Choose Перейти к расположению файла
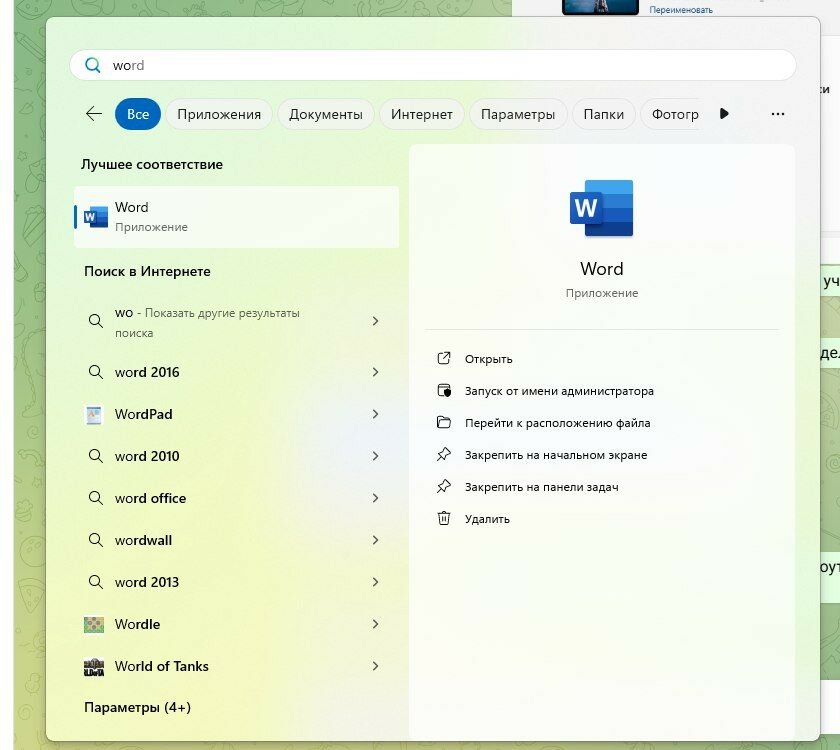This screenshot has height=750, width=840. pos(557,423)
